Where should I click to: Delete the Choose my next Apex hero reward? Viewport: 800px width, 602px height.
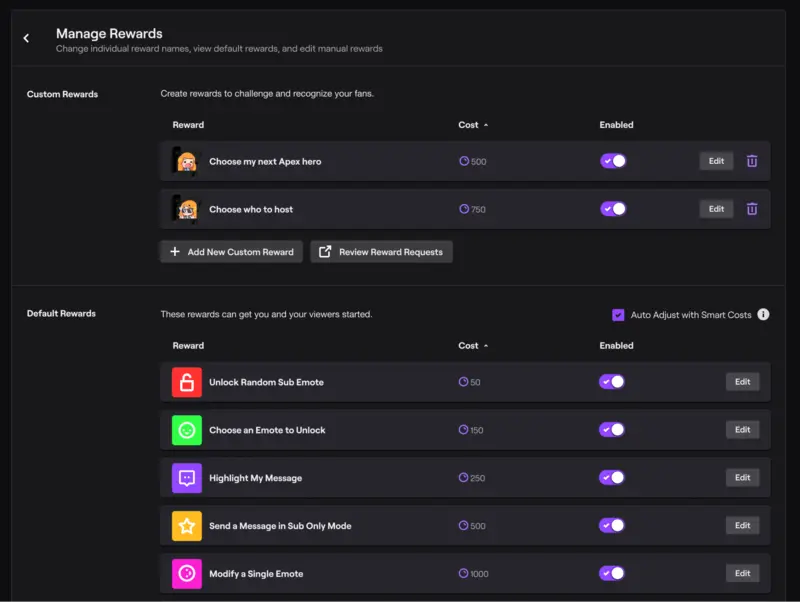pyautogui.click(x=751, y=160)
